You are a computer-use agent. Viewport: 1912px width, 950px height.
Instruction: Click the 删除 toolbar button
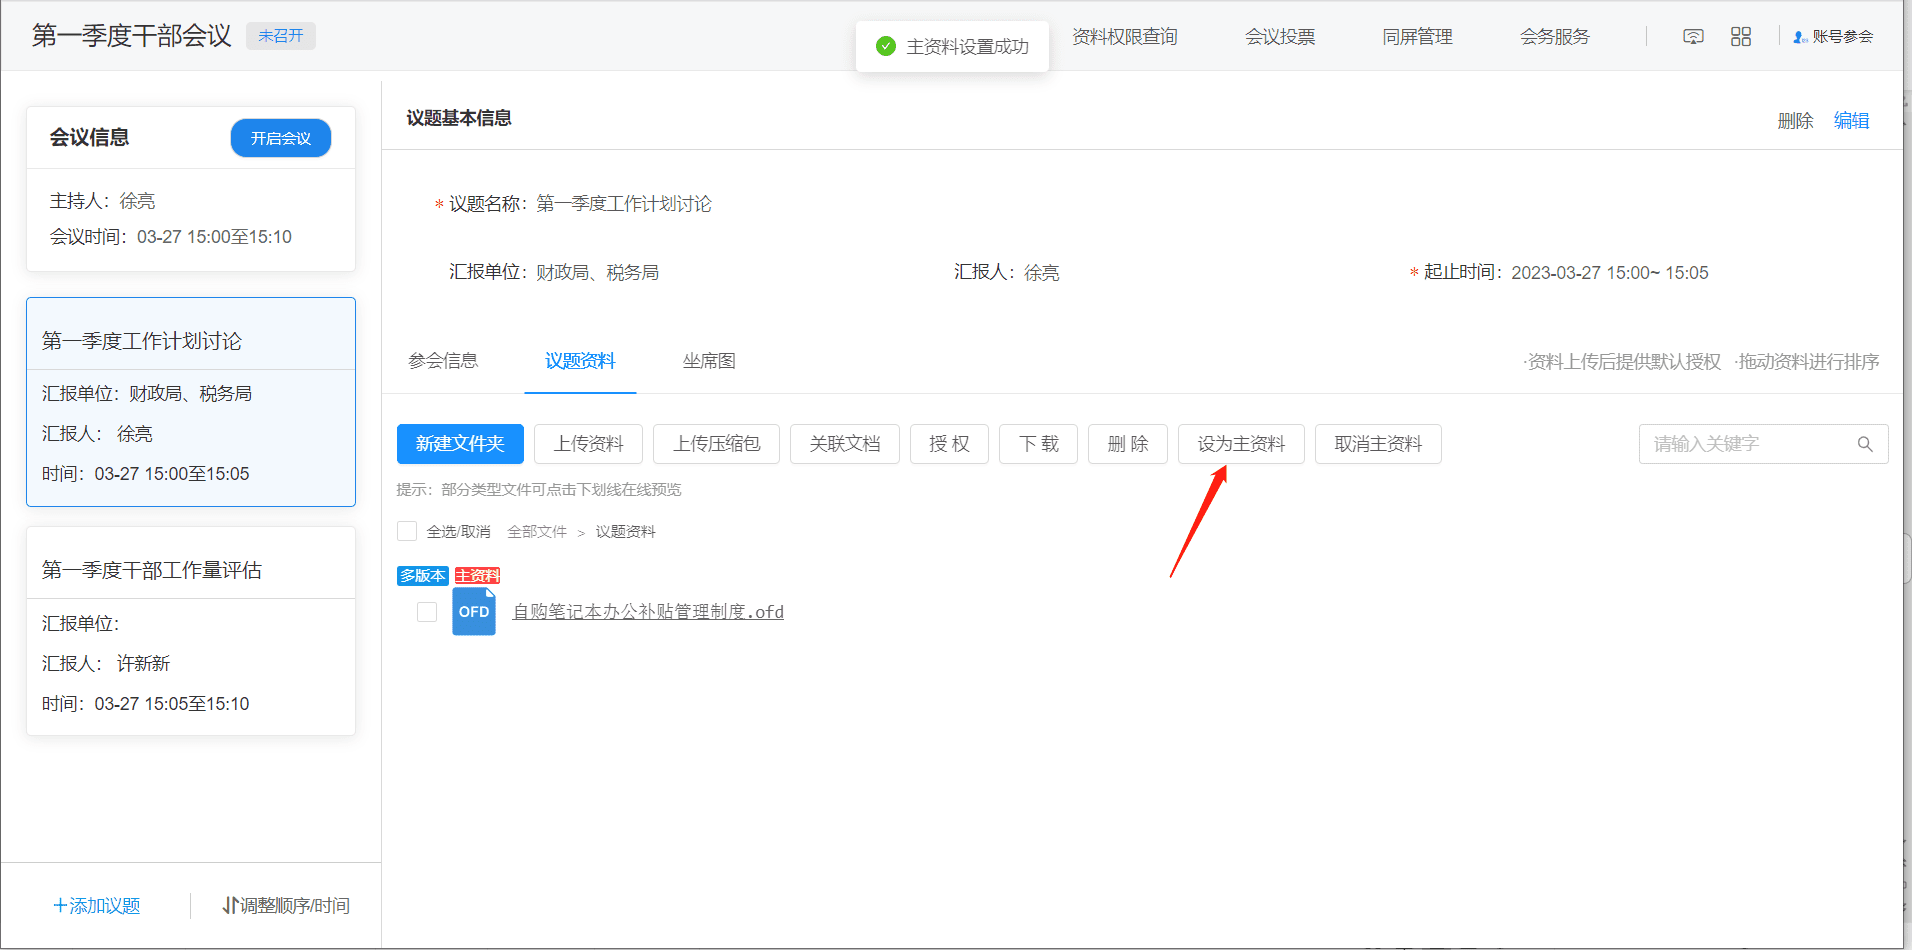[x=1128, y=444]
